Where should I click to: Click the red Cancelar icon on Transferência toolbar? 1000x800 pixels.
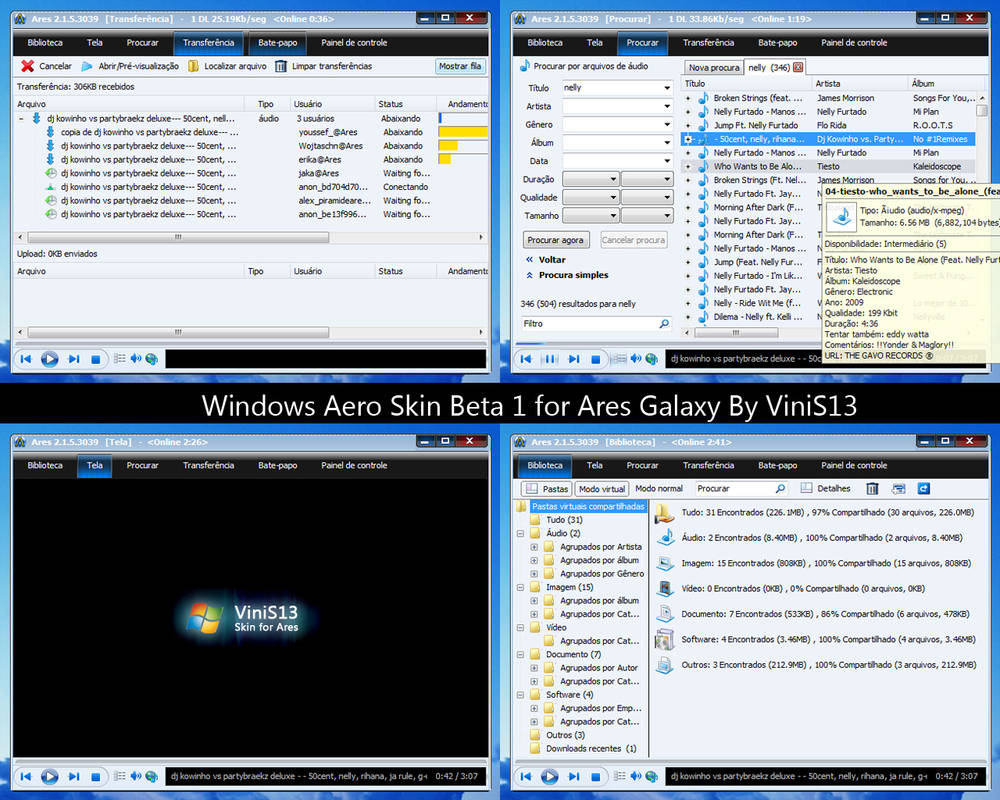28,67
